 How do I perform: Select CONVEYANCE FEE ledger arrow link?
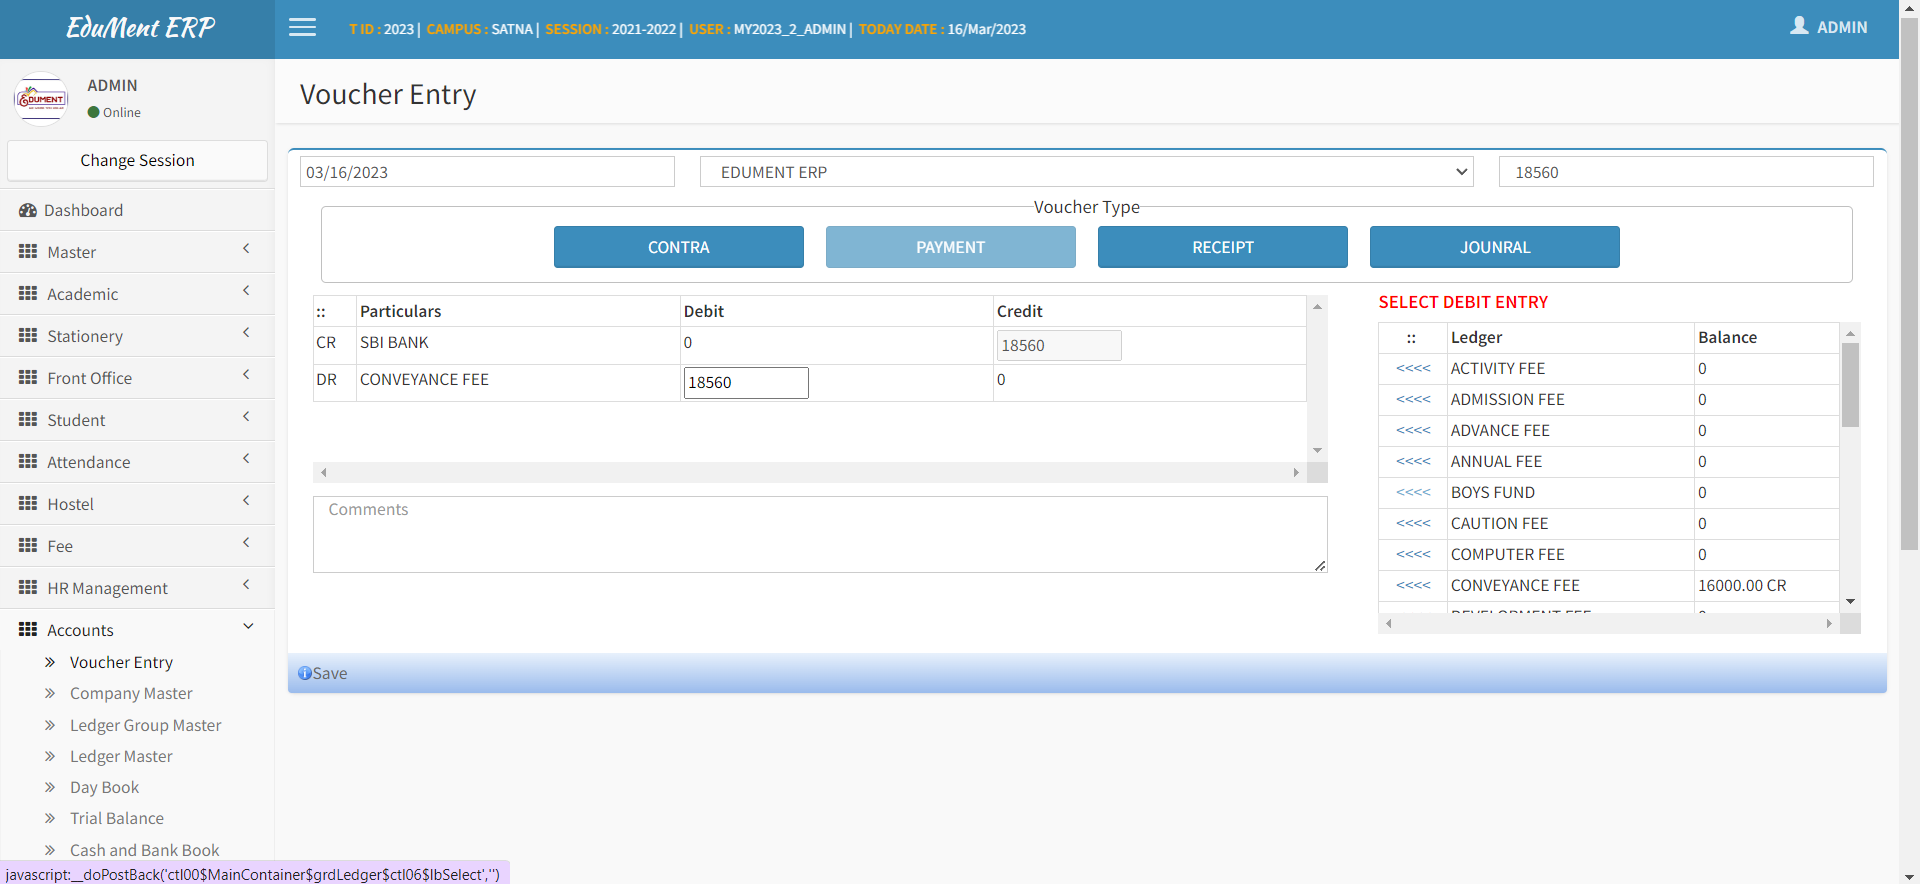(x=1413, y=585)
